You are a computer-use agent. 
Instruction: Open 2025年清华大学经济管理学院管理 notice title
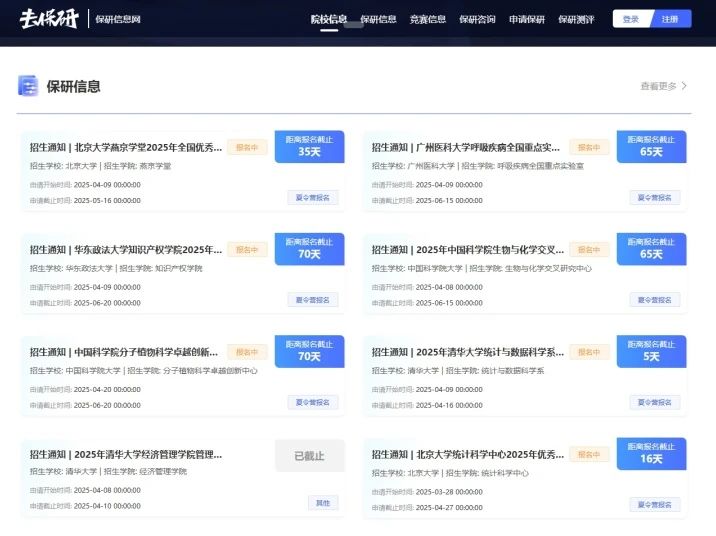pos(126,454)
